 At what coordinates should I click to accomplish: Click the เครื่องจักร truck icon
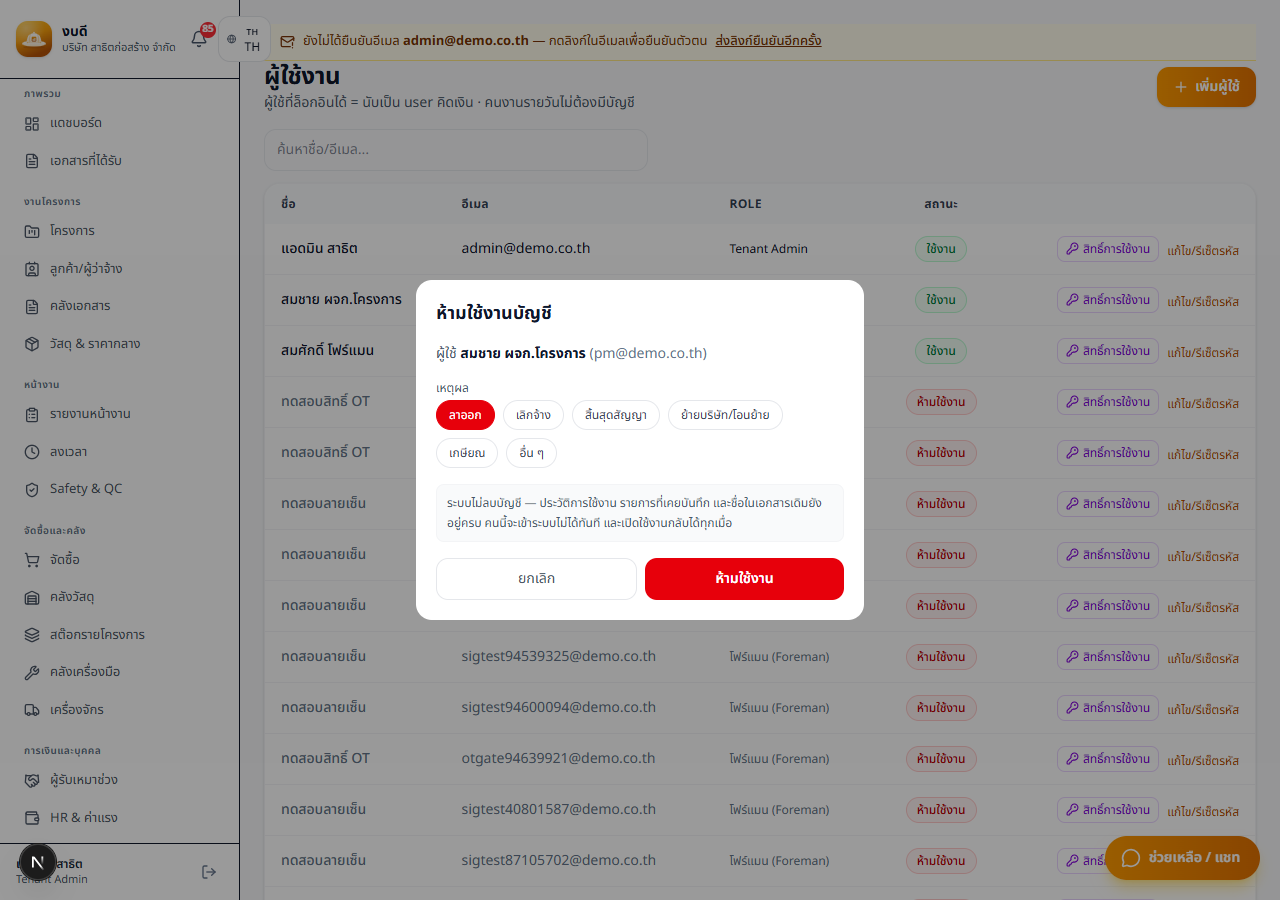(x=32, y=710)
